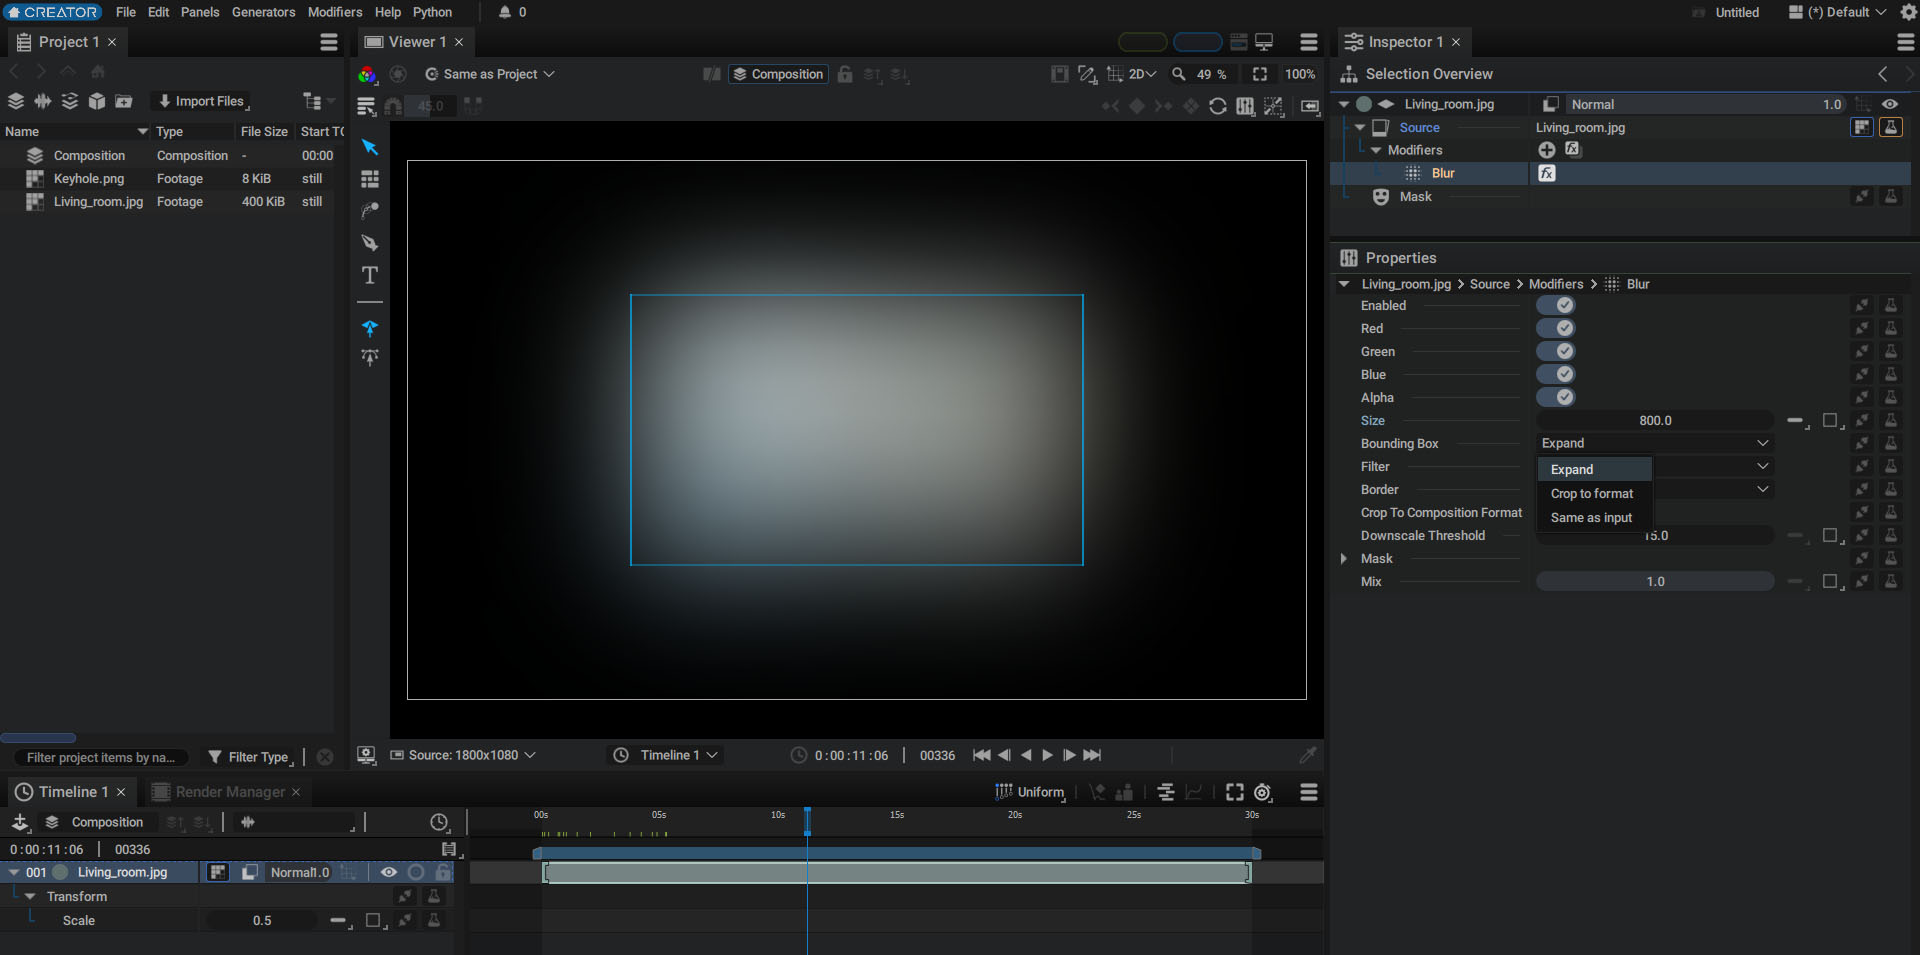Image resolution: width=1920 pixels, height=955 pixels.
Task: Open the Same as Project dropdown
Action: 490,74
